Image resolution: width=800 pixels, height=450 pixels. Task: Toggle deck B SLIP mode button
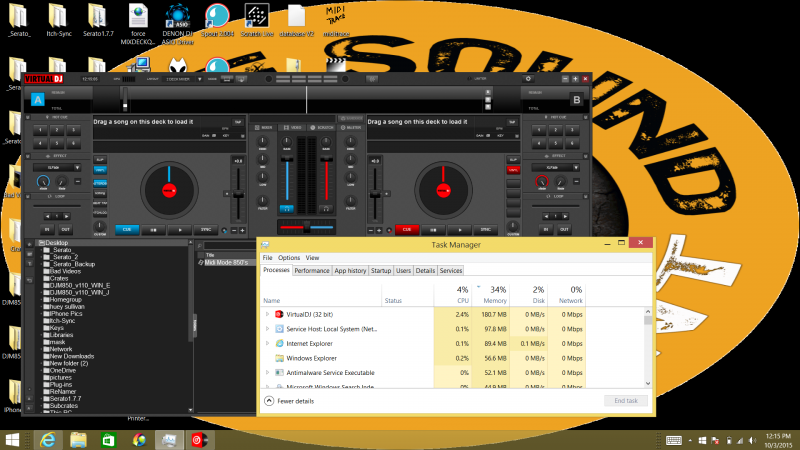click(x=513, y=160)
